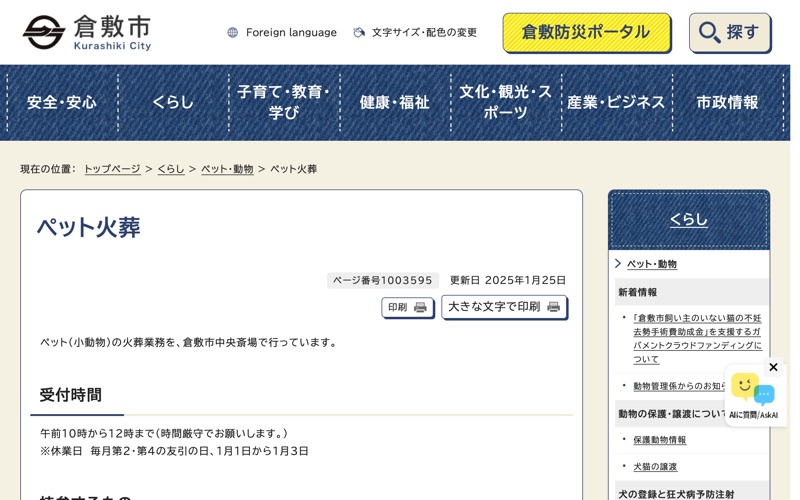This screenshot has width=800, height=500.
Task: Open 倉敷市飼い主のいない猫 crowdfunding link
Action: (x=697, y=339)
